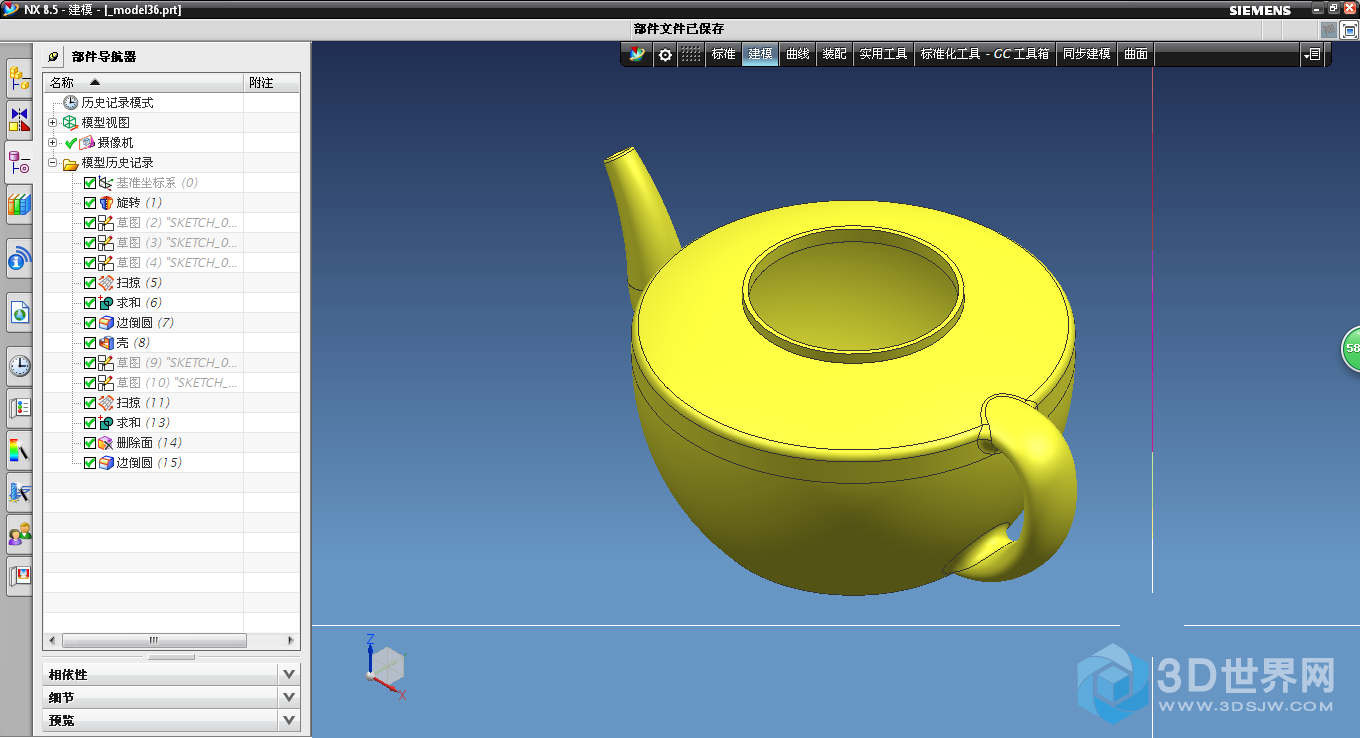Image resolution: width=1360 pixels, height=738 pixels.
Task: Click the splitter handle below navigator tree
Action: point(171,657)
